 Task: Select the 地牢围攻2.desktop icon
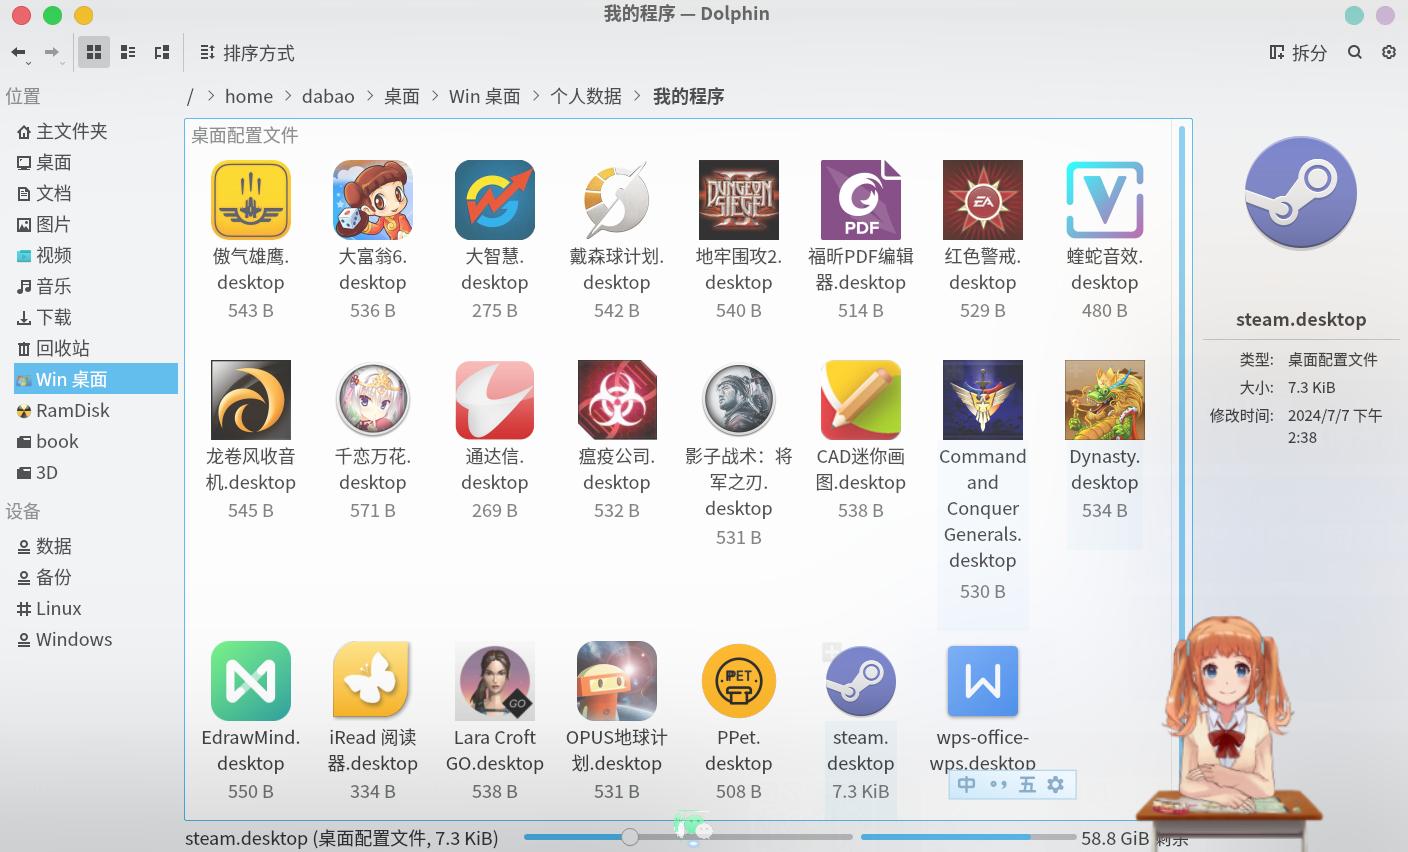coord(739,200)
